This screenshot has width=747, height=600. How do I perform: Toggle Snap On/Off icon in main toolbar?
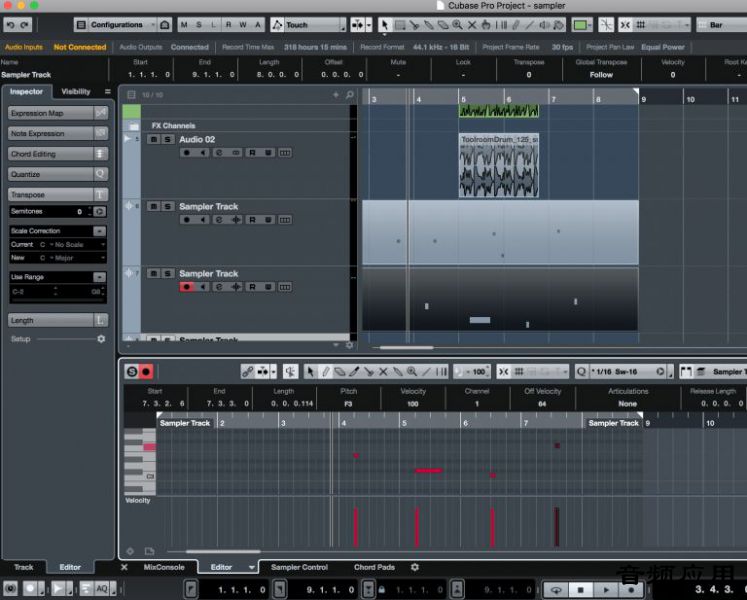(x=625, y=25)
